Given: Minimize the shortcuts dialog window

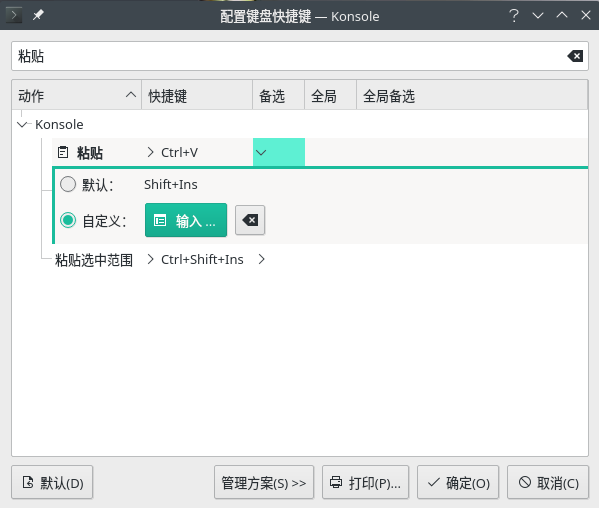Looking at the screenshot, I should coord(538,15).
